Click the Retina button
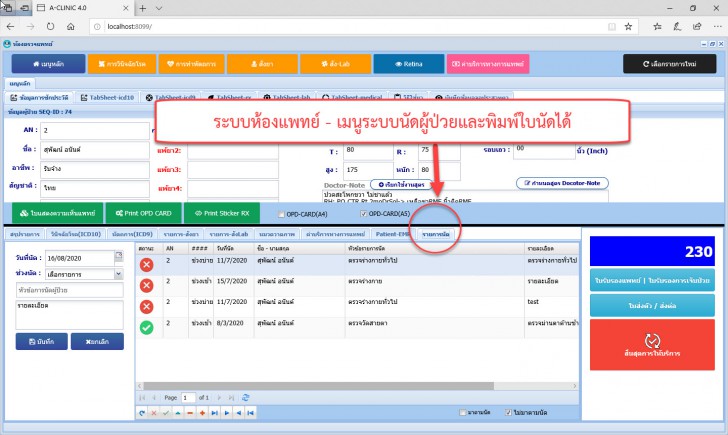Image resolution: width=728 pixels, height=435 pixels. click(409, 64)
